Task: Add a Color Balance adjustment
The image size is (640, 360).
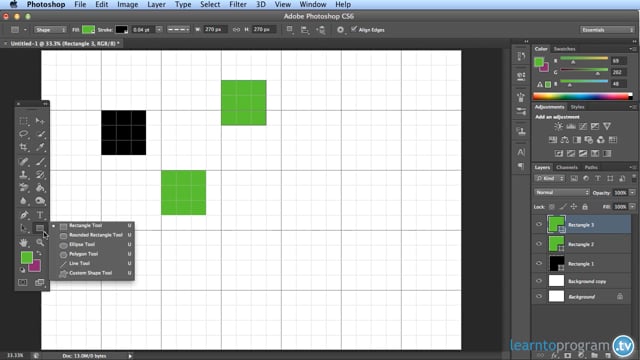Action: pyautogui.click(x=564, y=140)
